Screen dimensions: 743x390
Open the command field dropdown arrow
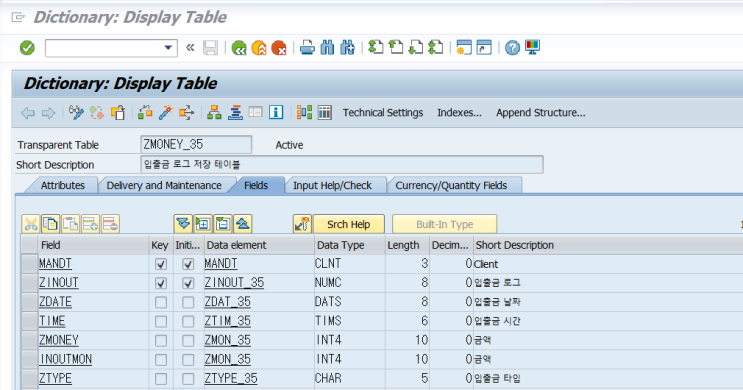coord(168,47)
